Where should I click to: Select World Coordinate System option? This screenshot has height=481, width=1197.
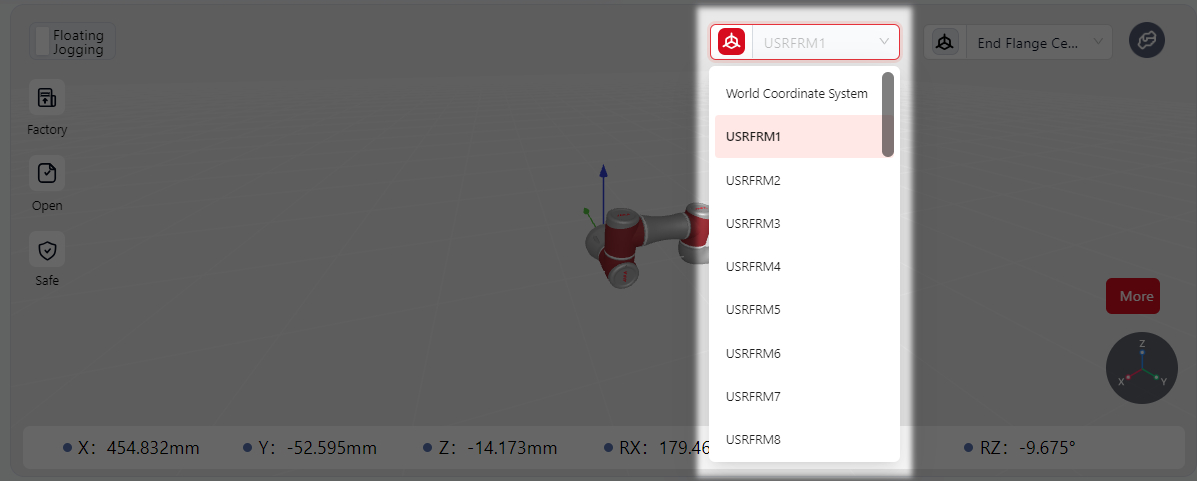point(797,94)
